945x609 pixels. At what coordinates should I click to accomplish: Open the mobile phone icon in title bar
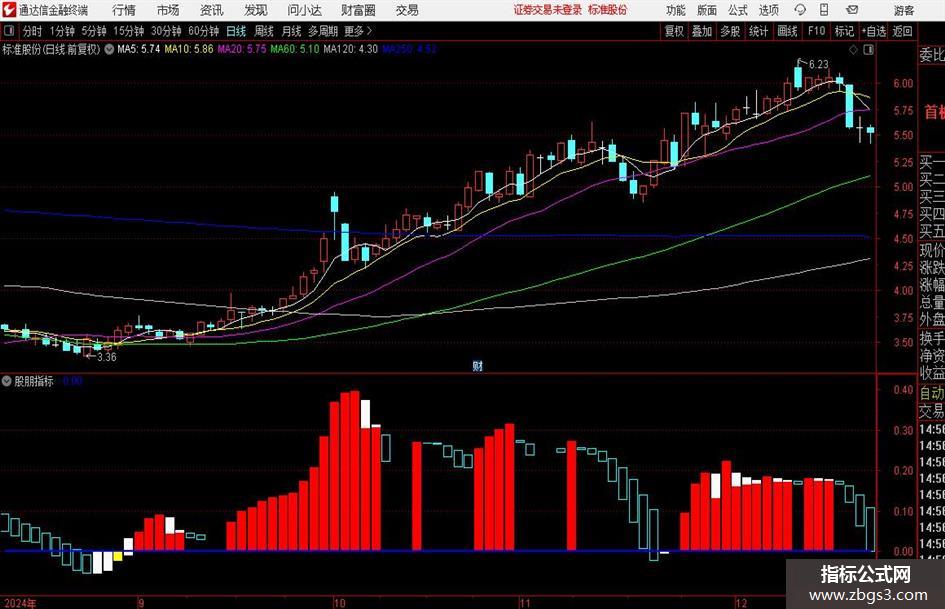click(823, 10)
